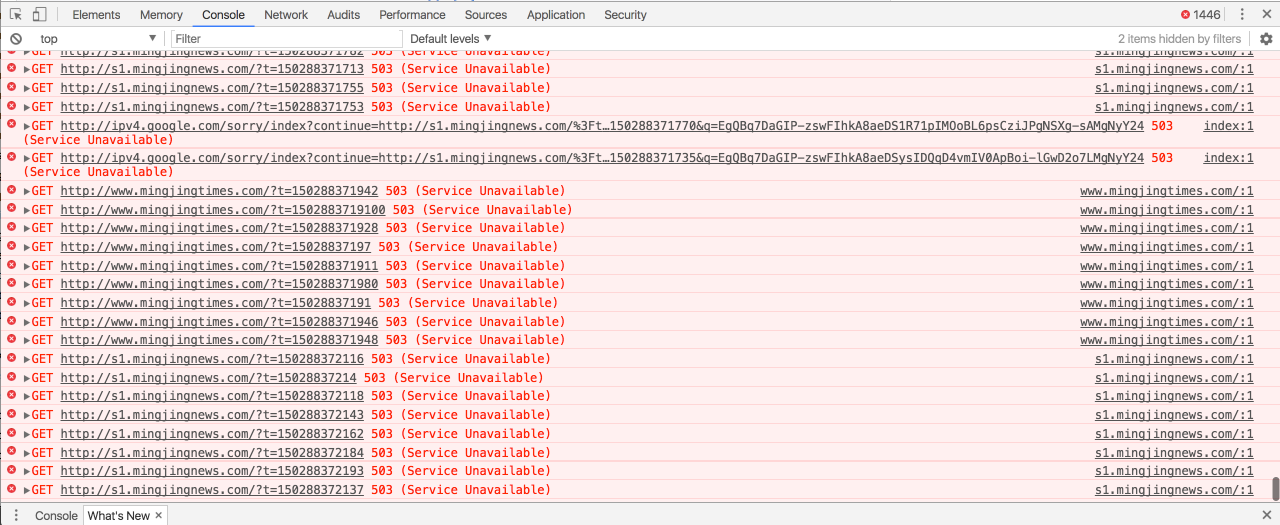Click error icon for request t=150288372193

coord(12,470)
